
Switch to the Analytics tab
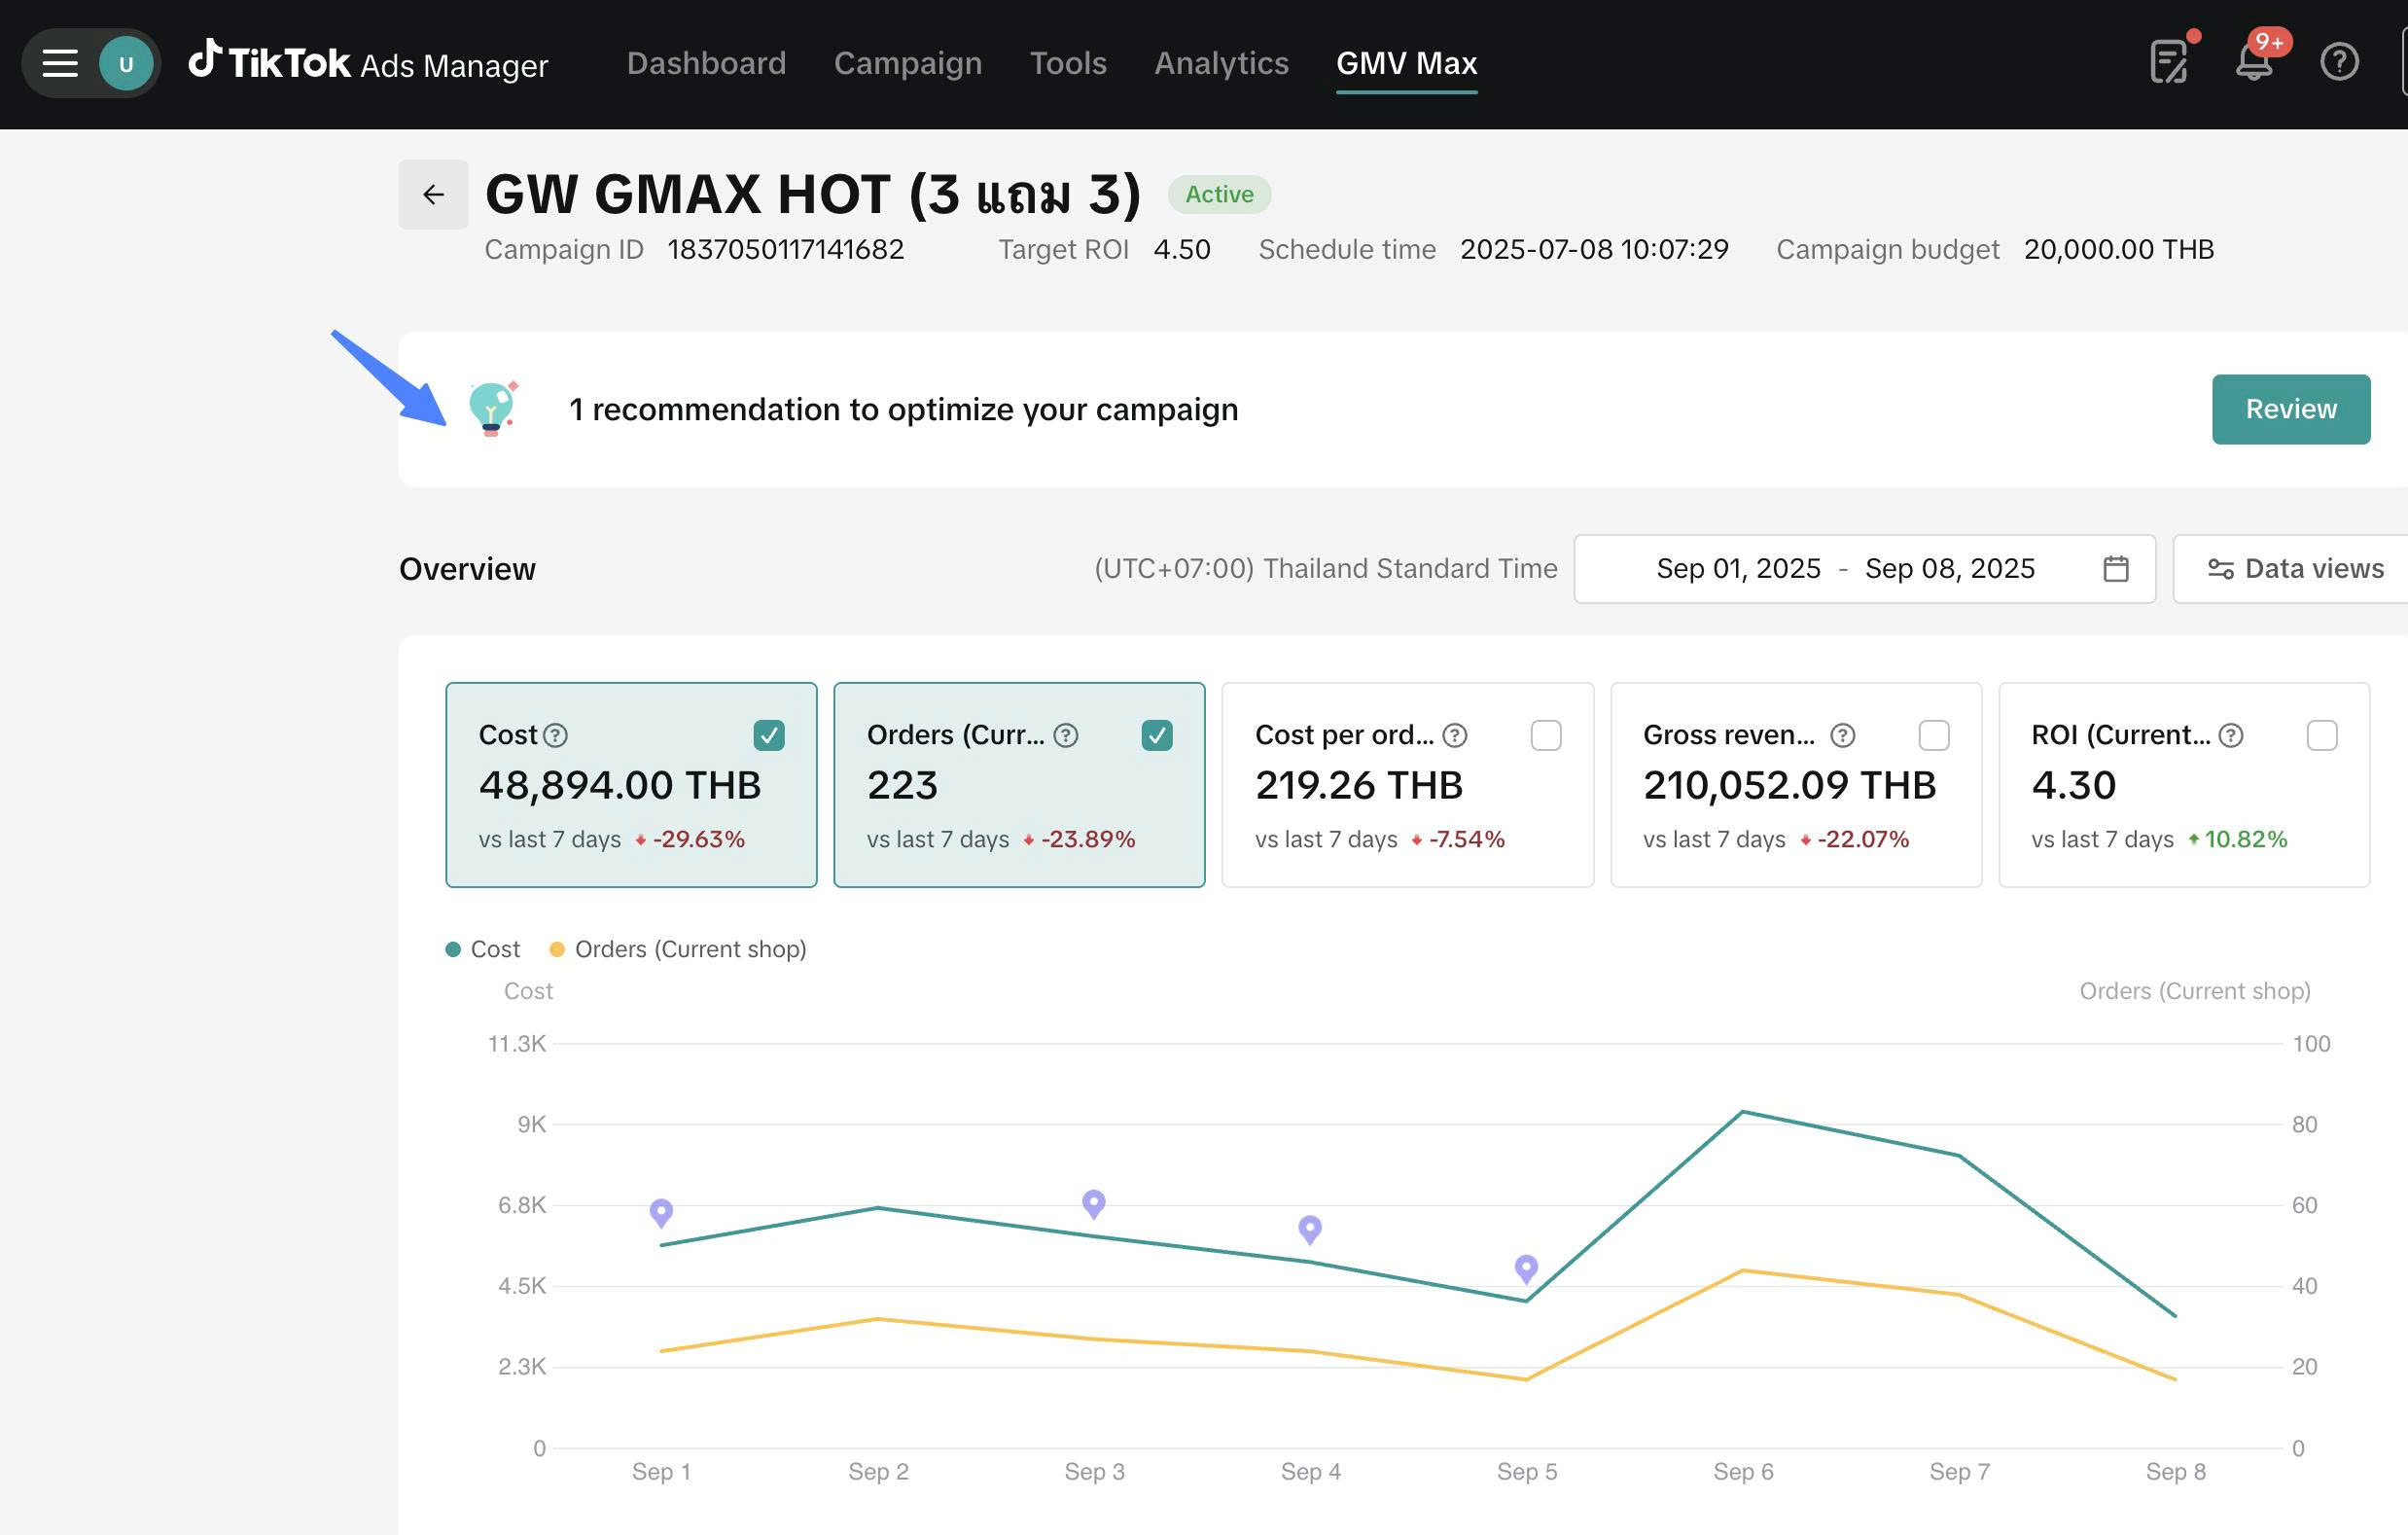1221,63
